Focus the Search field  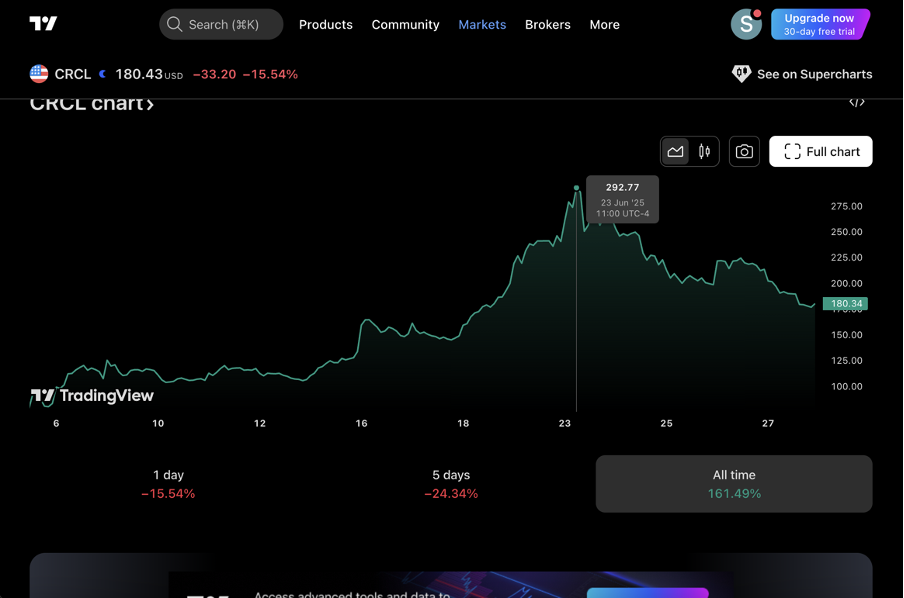221,24
